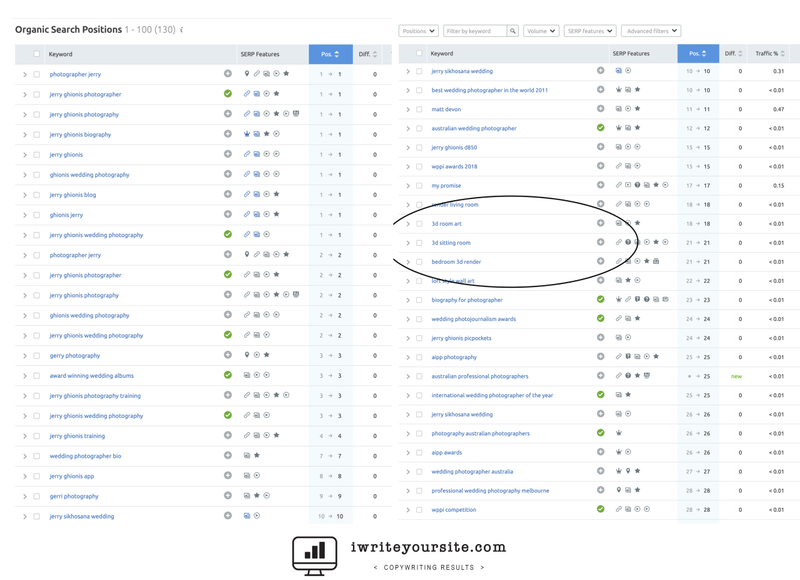The height and width of the screenshot is (580, 800).
Task: Click the 0.47 traffic value in matt devon row
Action: 778,109
